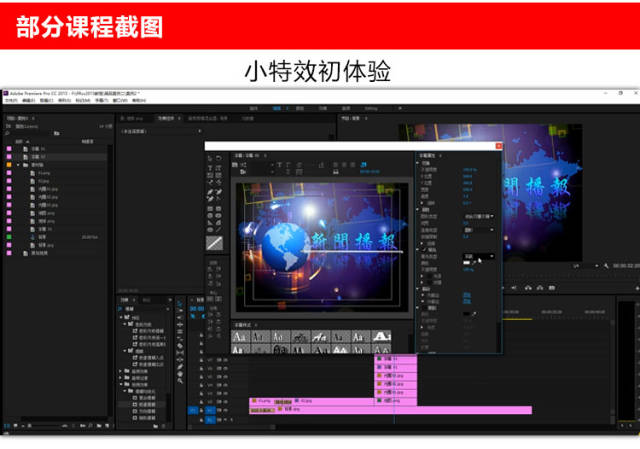Screen dimensions: 640x449
Task: Collapse the orange-labeled bin in project panel
Action: tap(18, 165)
